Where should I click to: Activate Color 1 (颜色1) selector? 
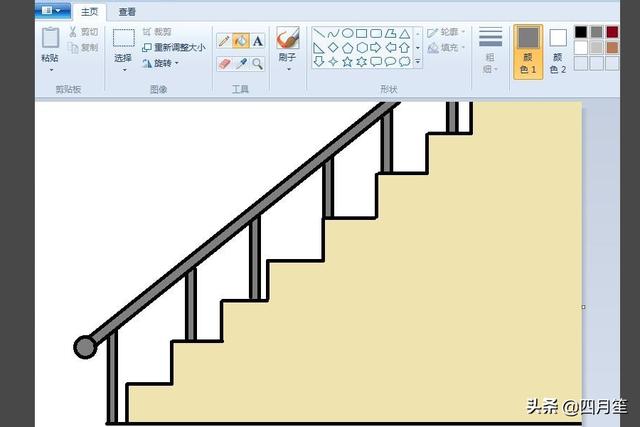(x=528, y=51)
